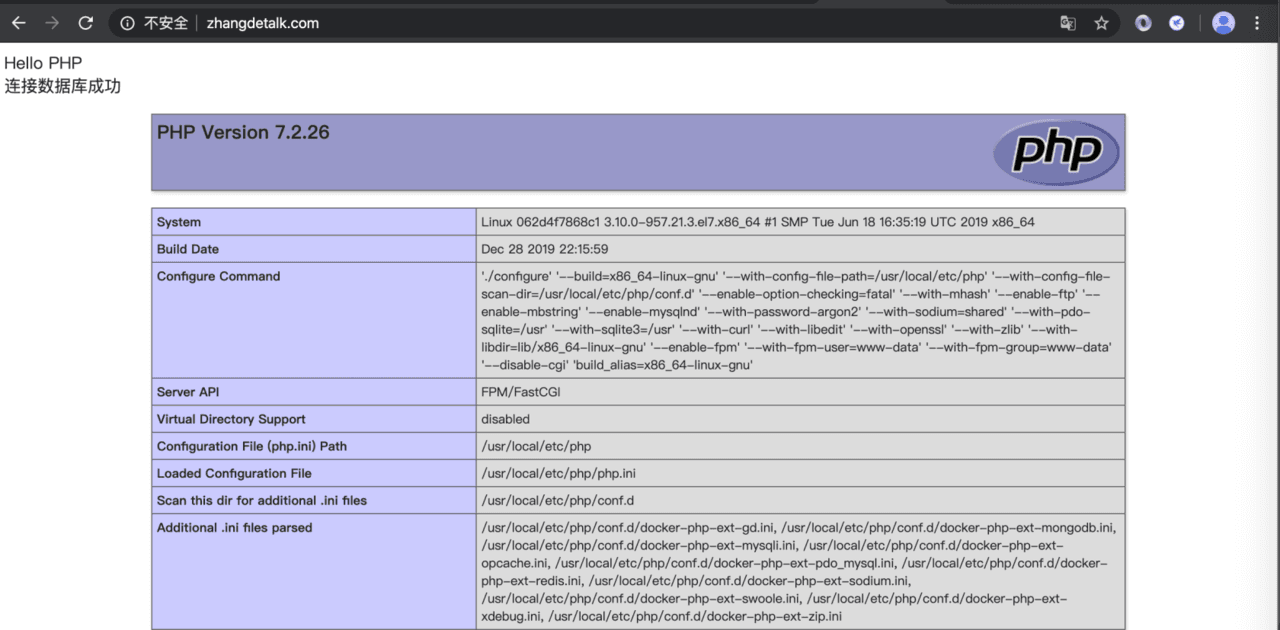Select the Server API label

pyautogui.click(x=190, y=392)
